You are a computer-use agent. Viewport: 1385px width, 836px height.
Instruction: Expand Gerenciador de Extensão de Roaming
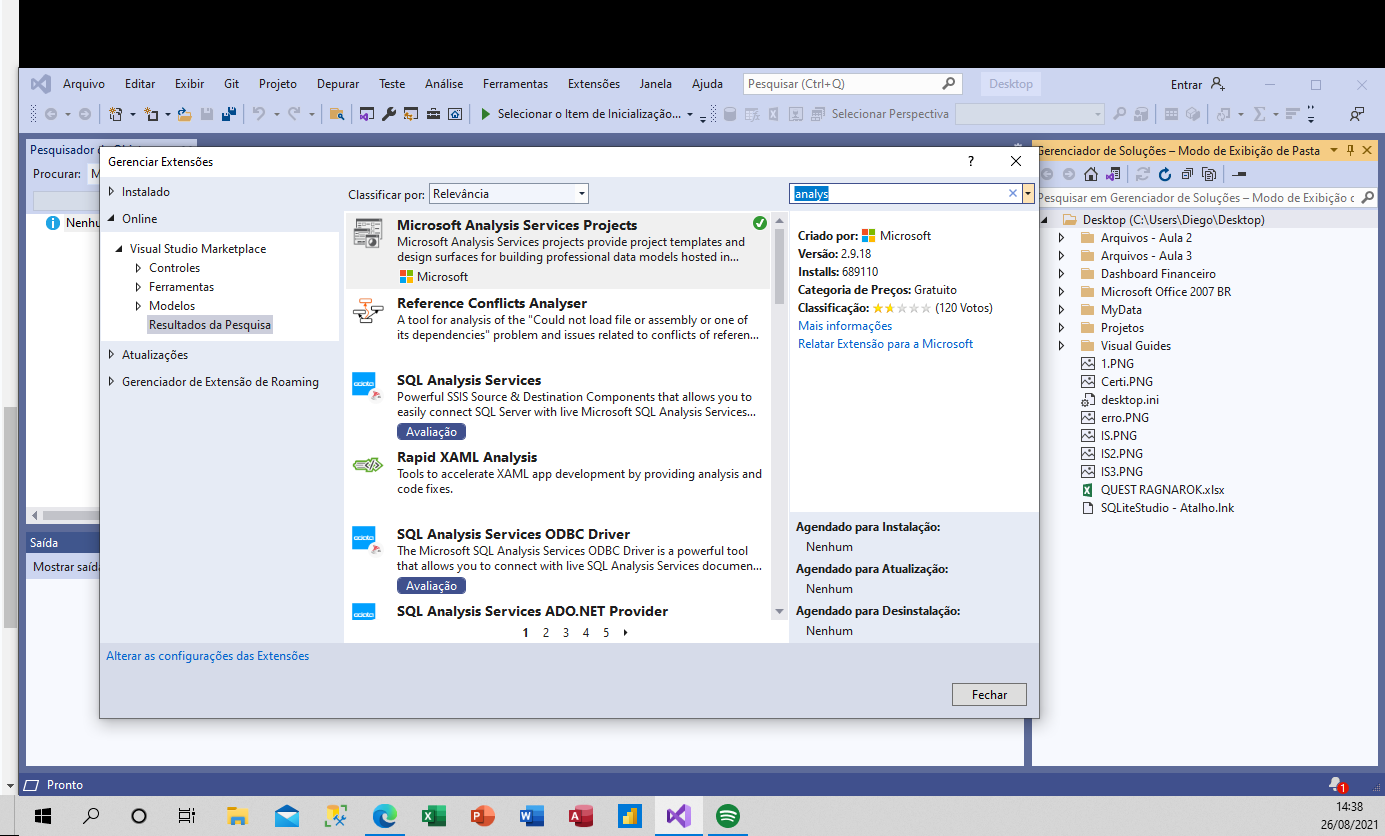(x=112, y=382)
